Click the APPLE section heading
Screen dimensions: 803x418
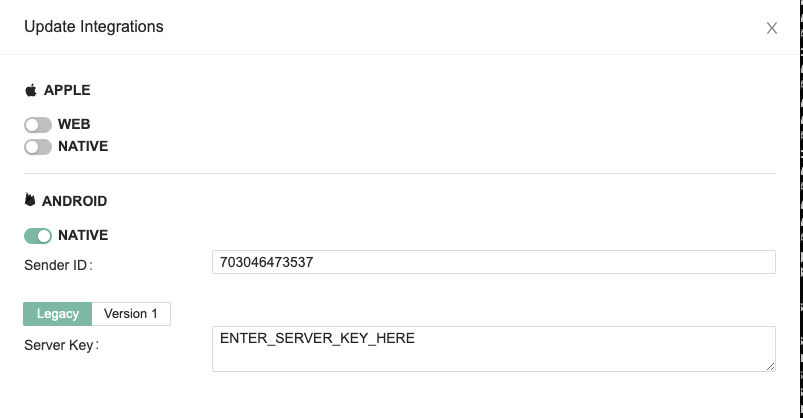(x=67, y=90)
